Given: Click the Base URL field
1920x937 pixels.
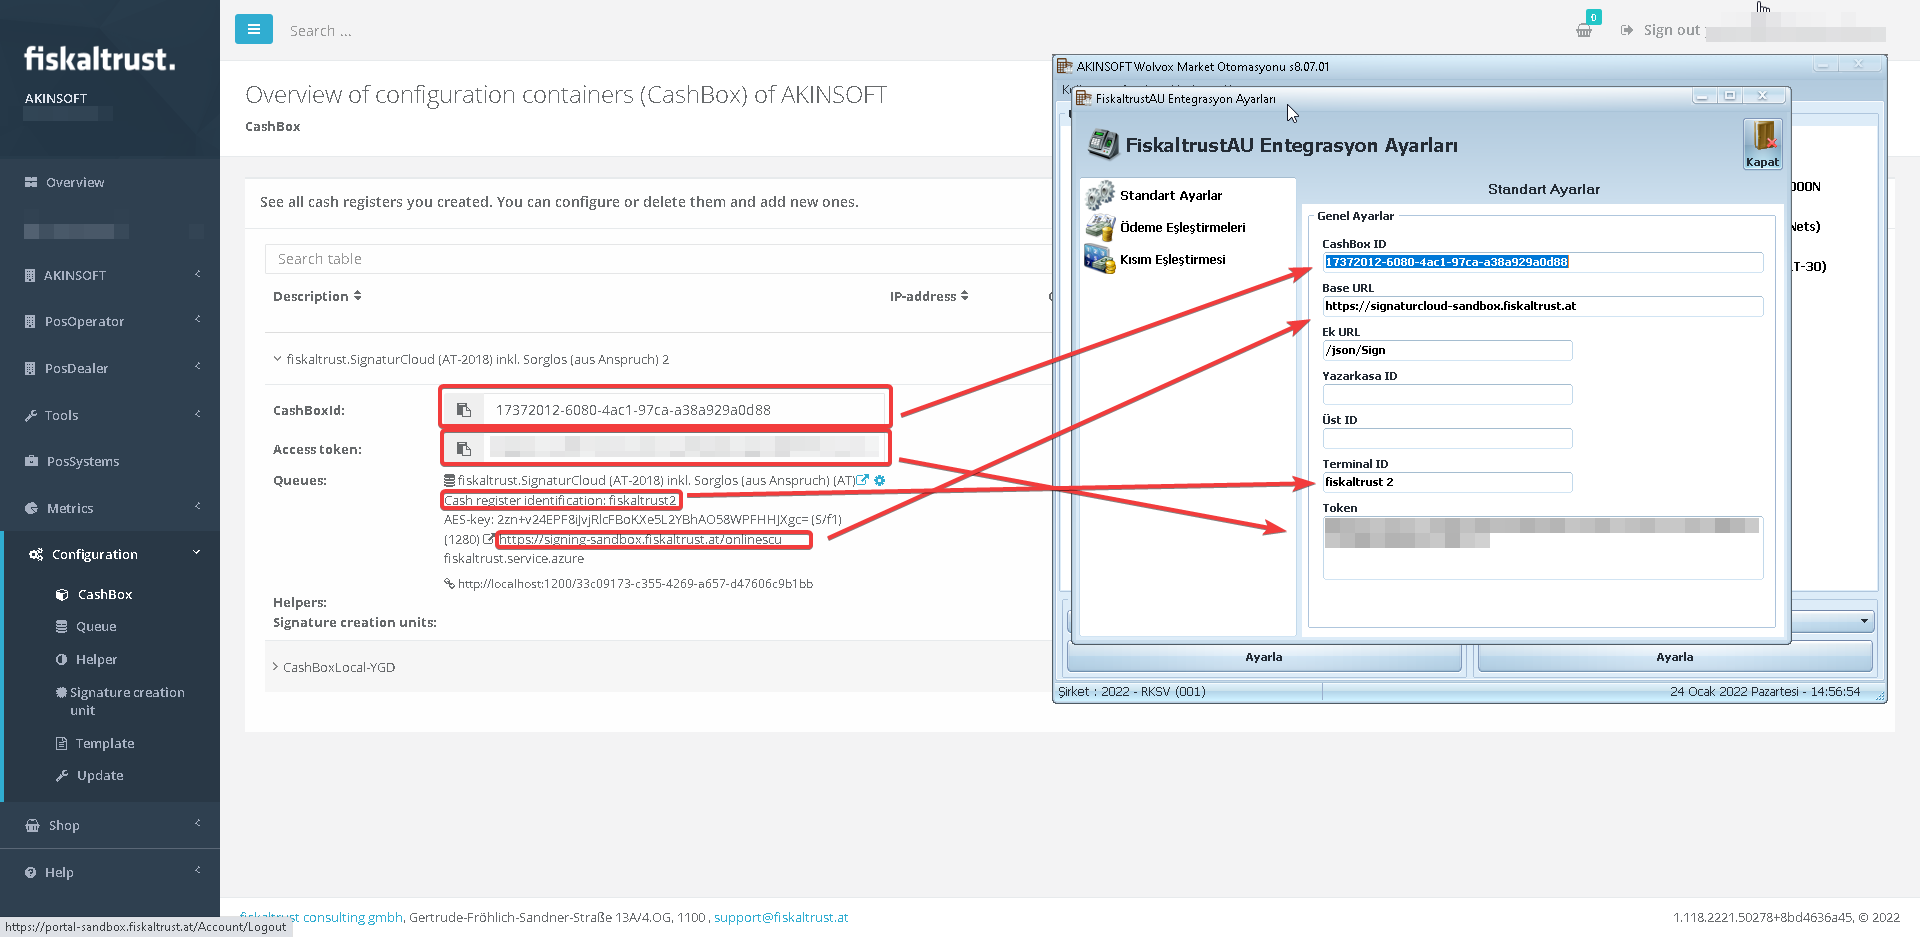Looking at the screenshot, I should pyautogui.click(x=1542, y=306).
